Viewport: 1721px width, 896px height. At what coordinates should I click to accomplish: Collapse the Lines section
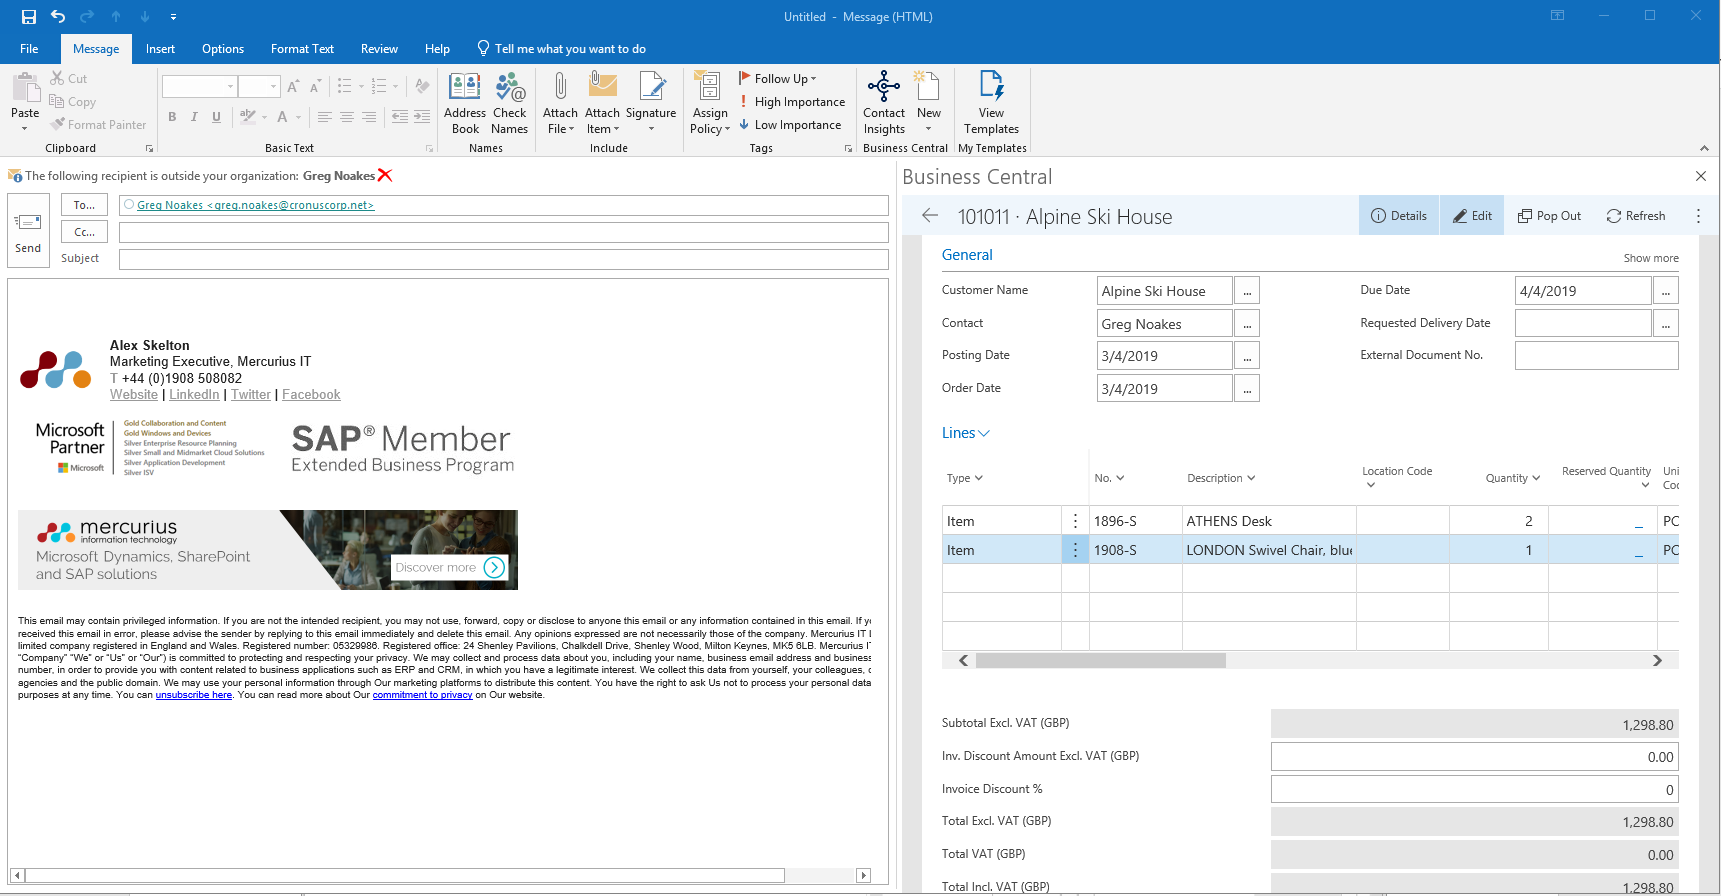click(965, 433)
